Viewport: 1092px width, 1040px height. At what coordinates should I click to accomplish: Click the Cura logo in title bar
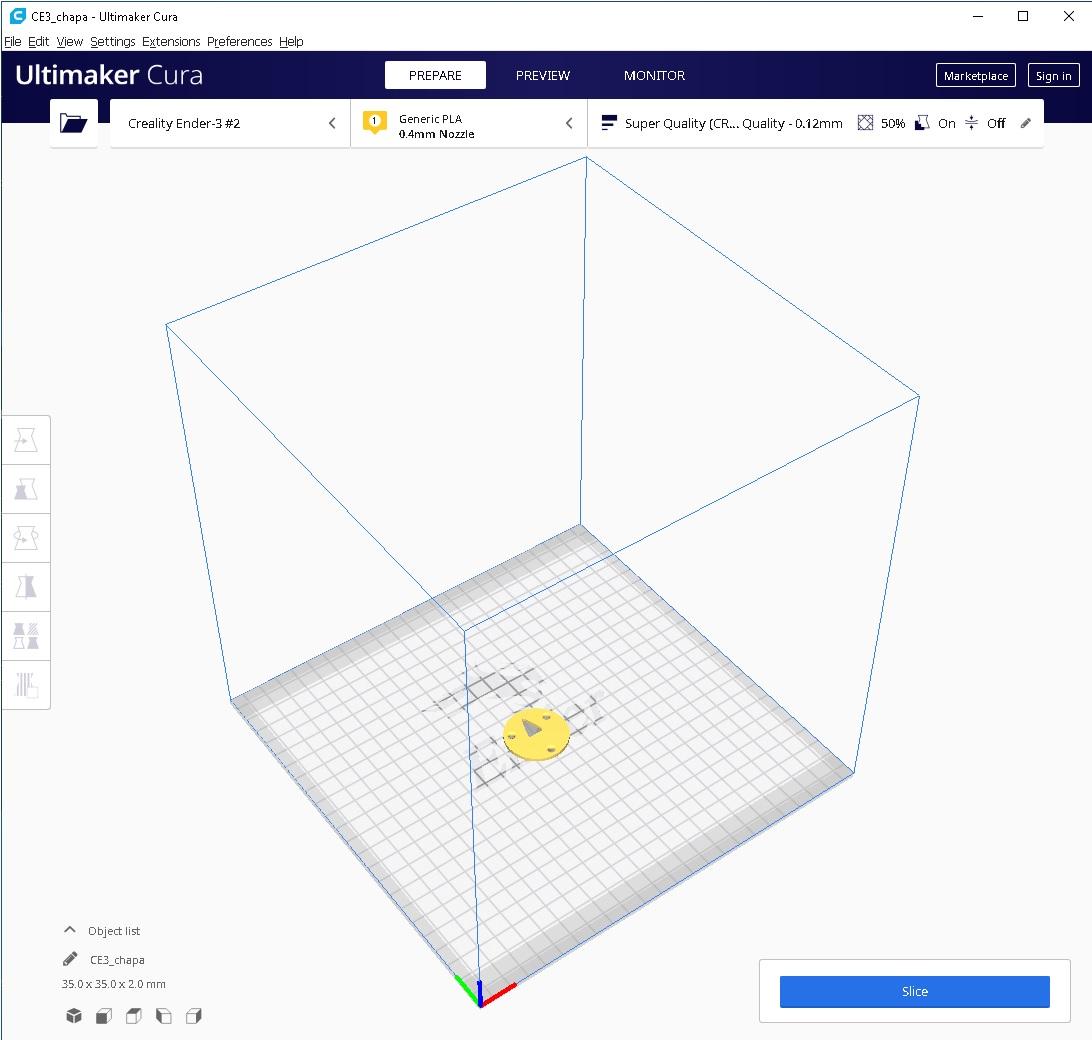click(x=17, y=16)
